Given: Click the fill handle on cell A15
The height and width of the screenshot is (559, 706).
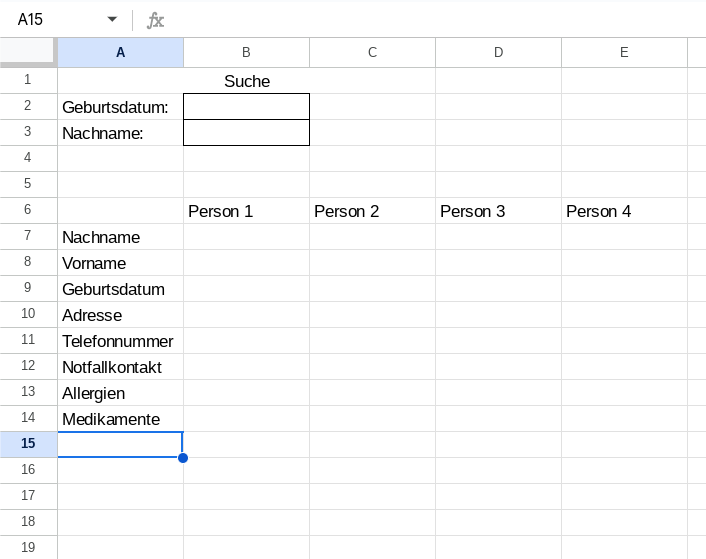Looking at the screenshot, I should coord(183,458).
